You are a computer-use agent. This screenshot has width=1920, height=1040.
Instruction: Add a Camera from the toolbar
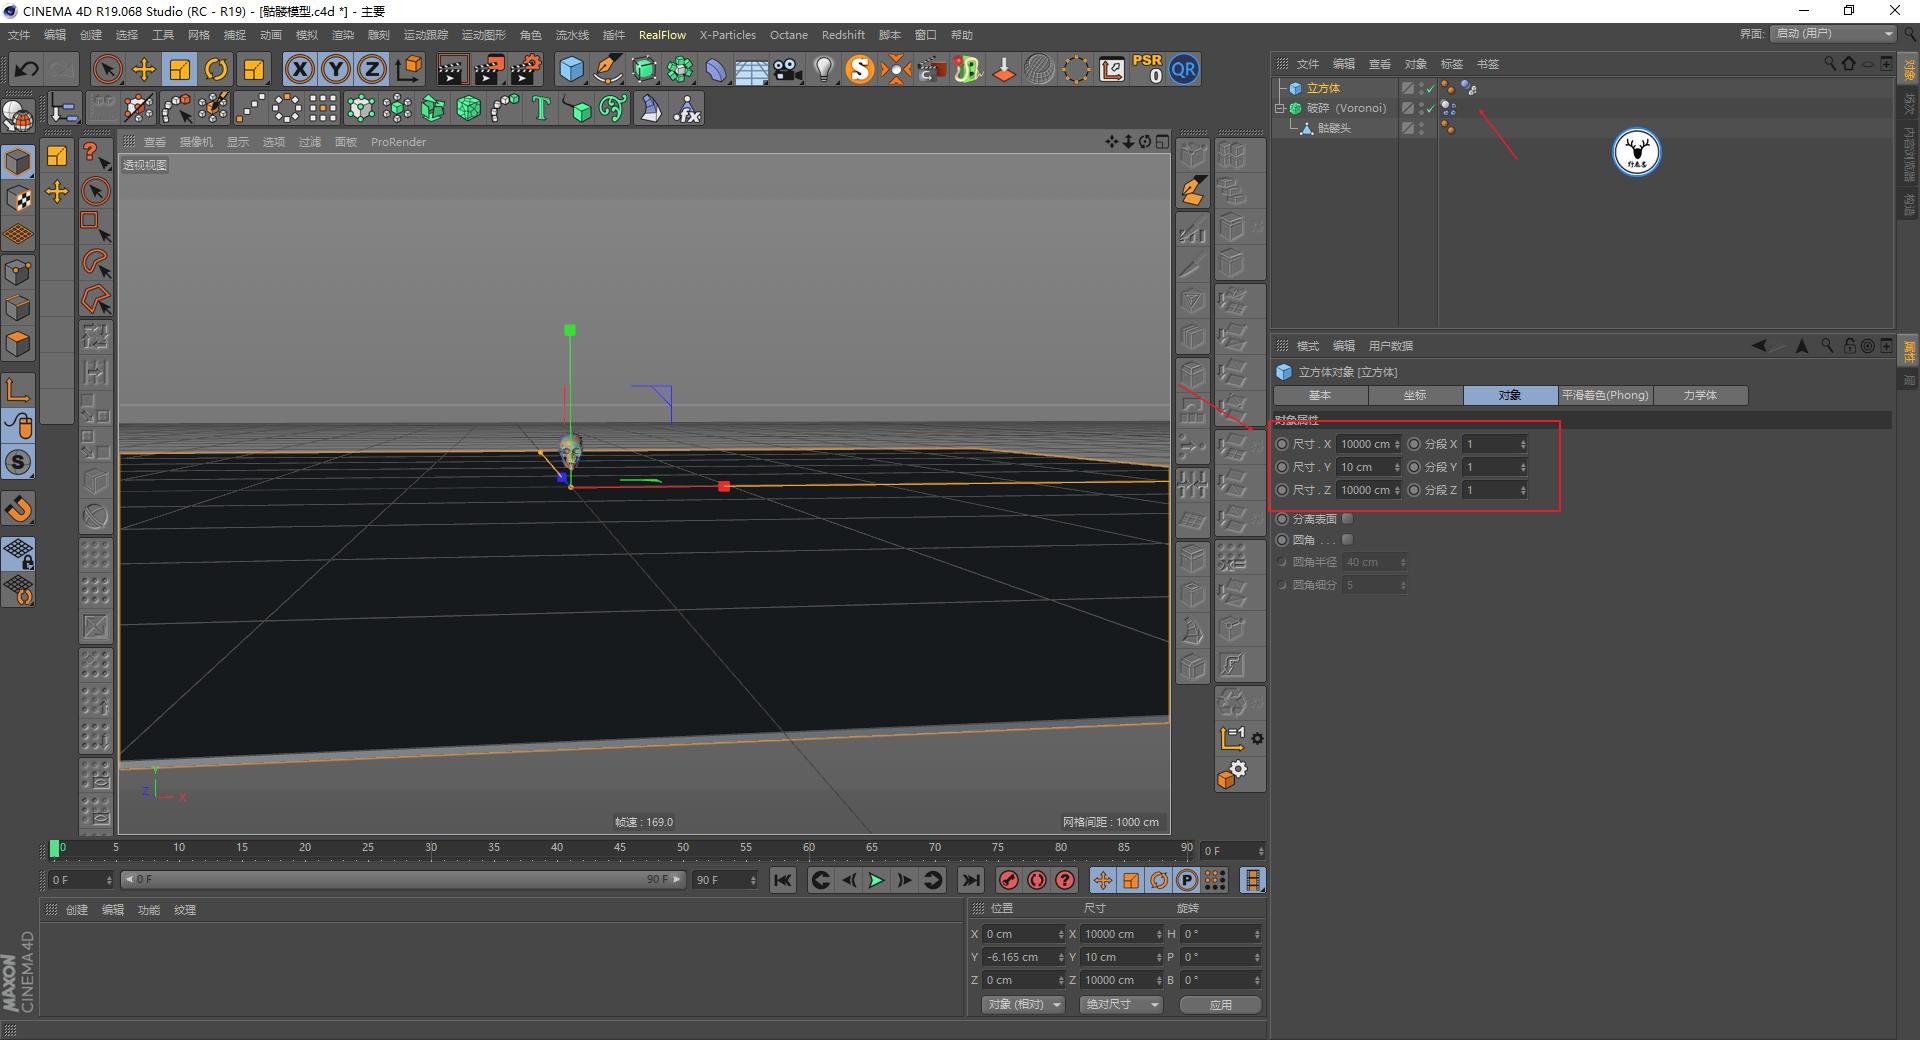(x=788, y=69)
